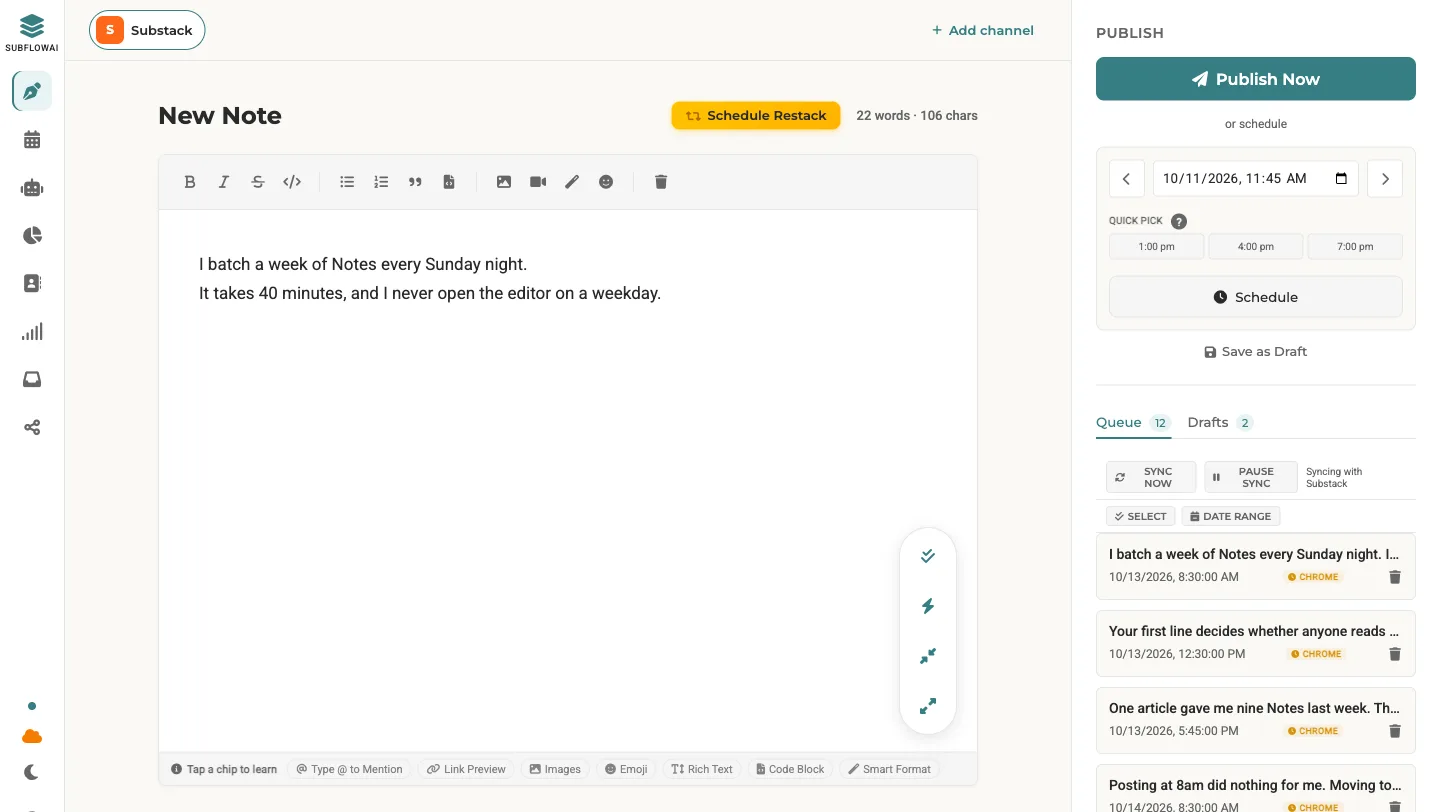Click Schedule Restack button
The image size is (1440, 812).
click(x=756, y=115)
